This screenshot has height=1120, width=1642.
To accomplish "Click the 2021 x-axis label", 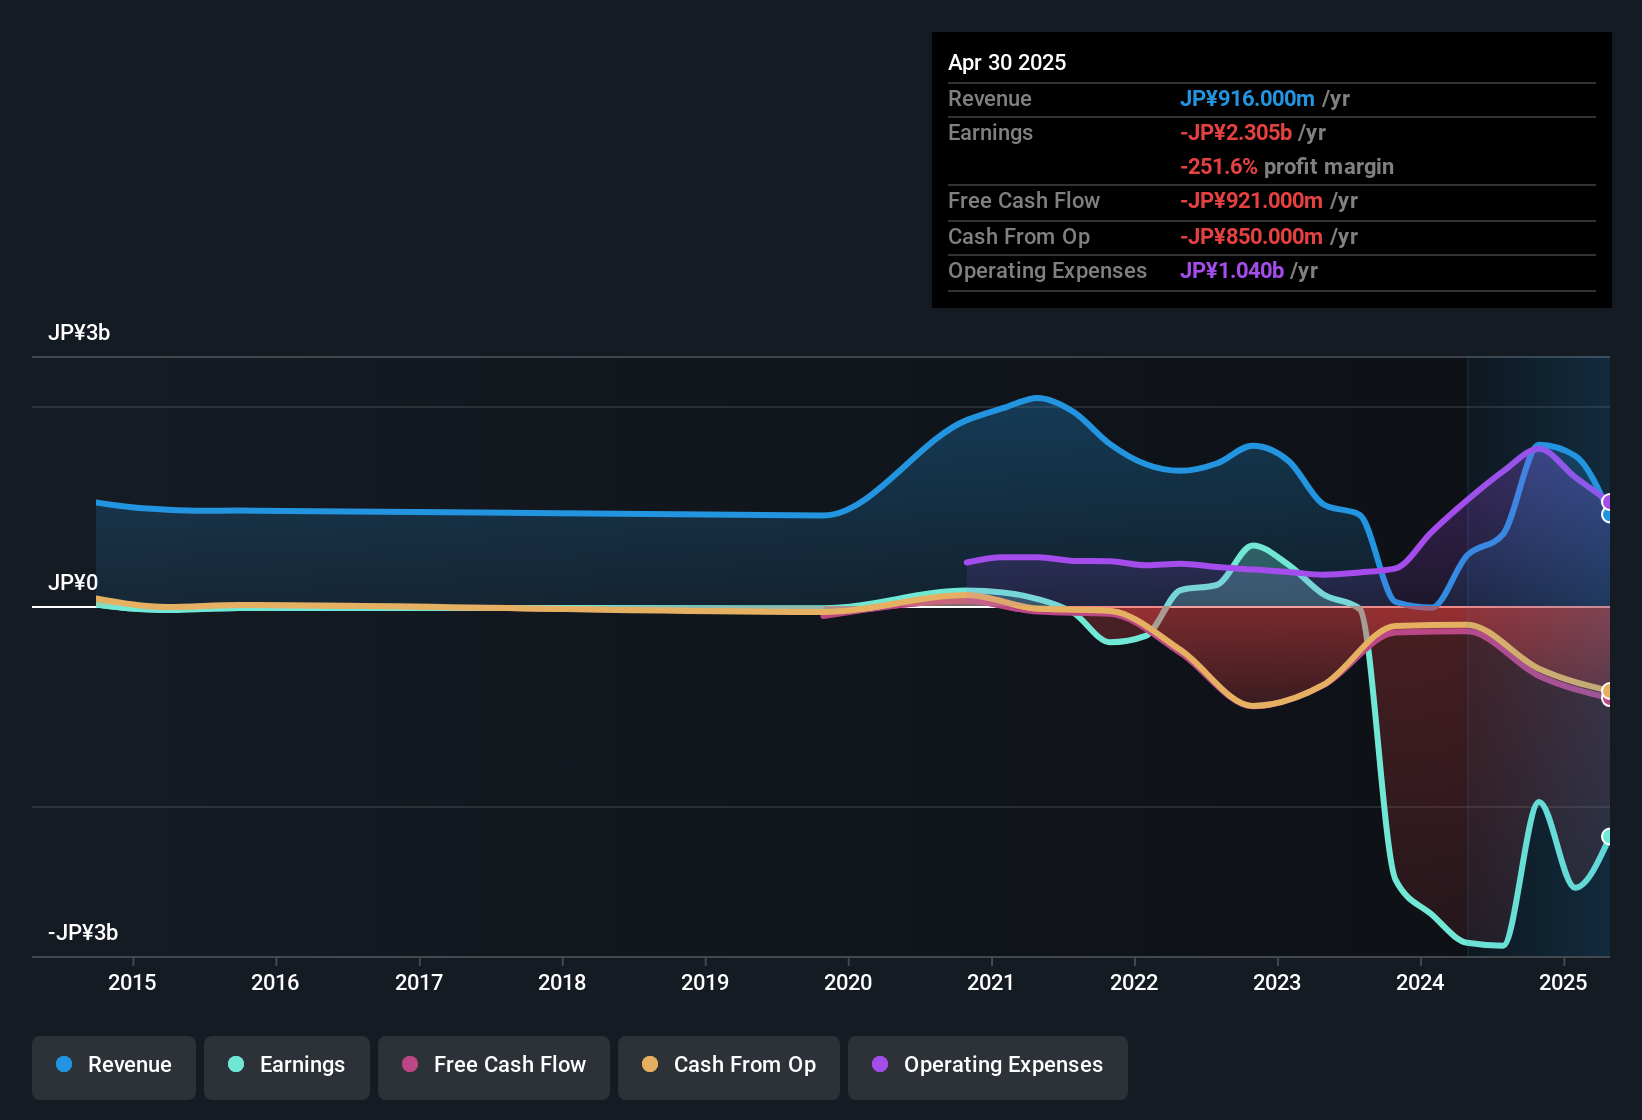I will coord(991,983).
